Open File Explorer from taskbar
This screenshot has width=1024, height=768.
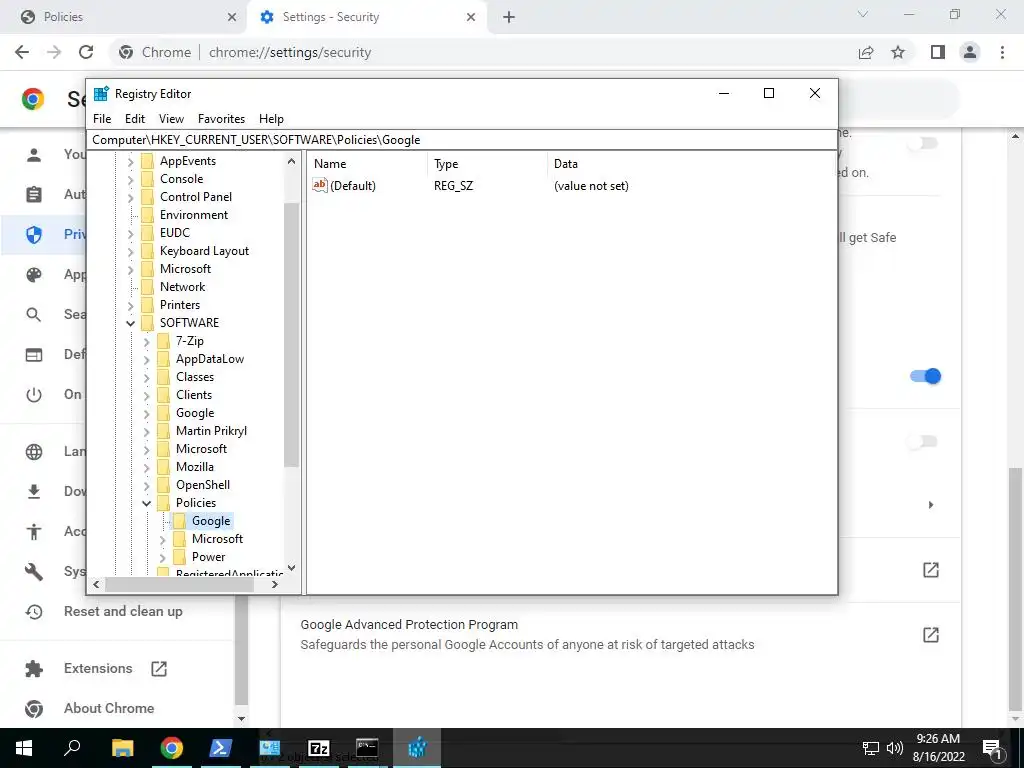[122, 748]
